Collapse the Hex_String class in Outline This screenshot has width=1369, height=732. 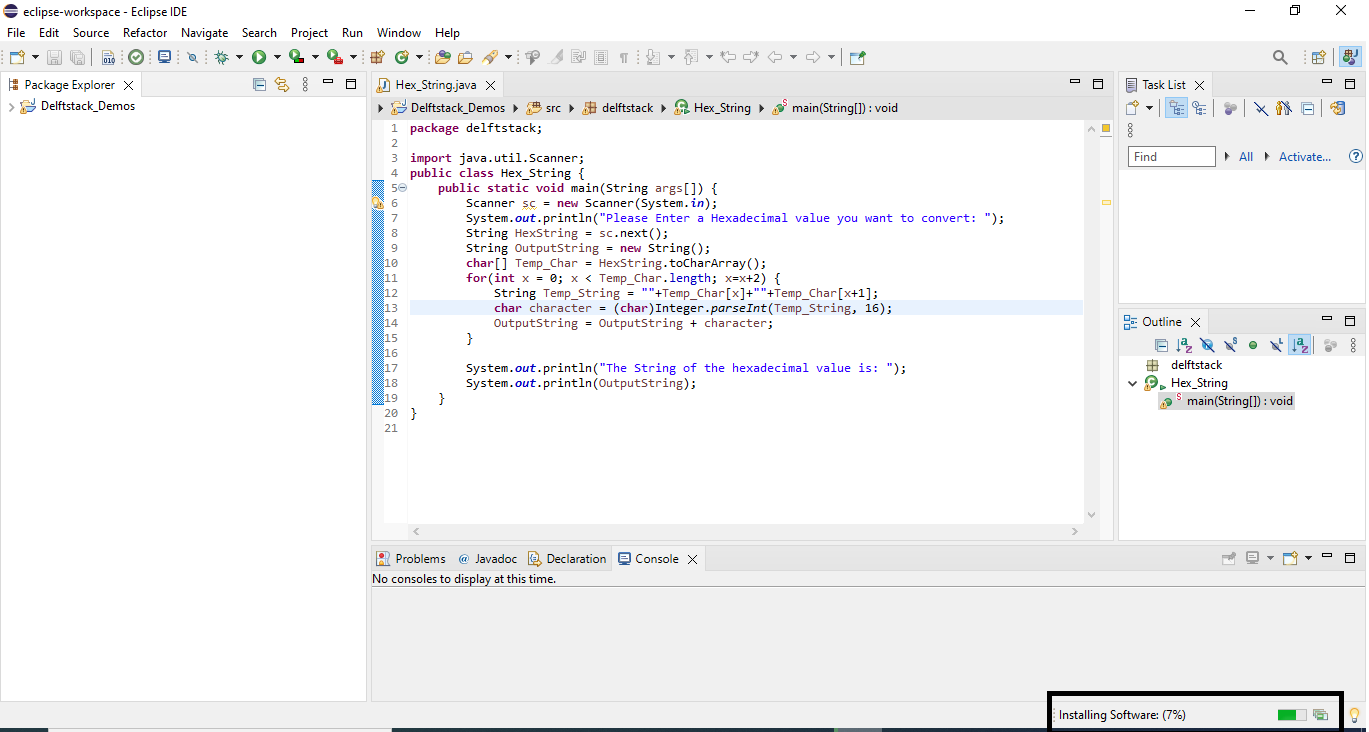[x=1132, y=383]
